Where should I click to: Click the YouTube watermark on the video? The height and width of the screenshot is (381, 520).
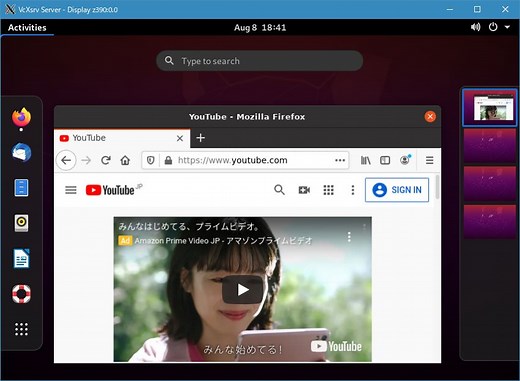[336, 346]
